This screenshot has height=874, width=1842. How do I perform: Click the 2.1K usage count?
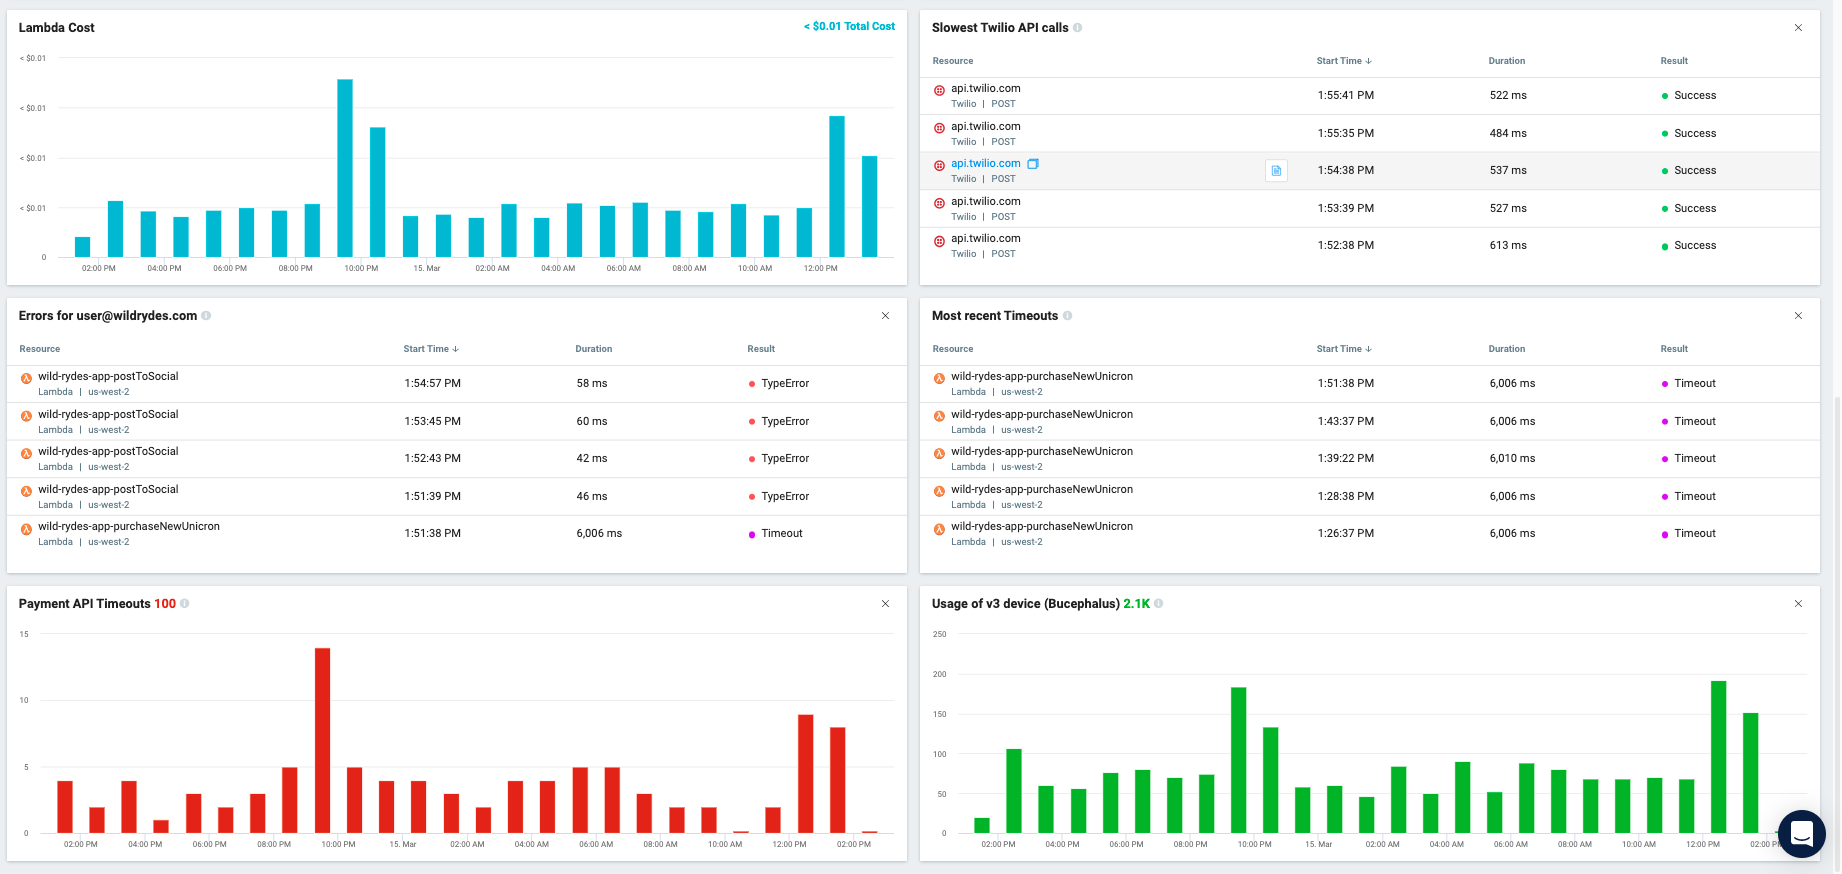pyautogui.click(x=1136, y=604)
